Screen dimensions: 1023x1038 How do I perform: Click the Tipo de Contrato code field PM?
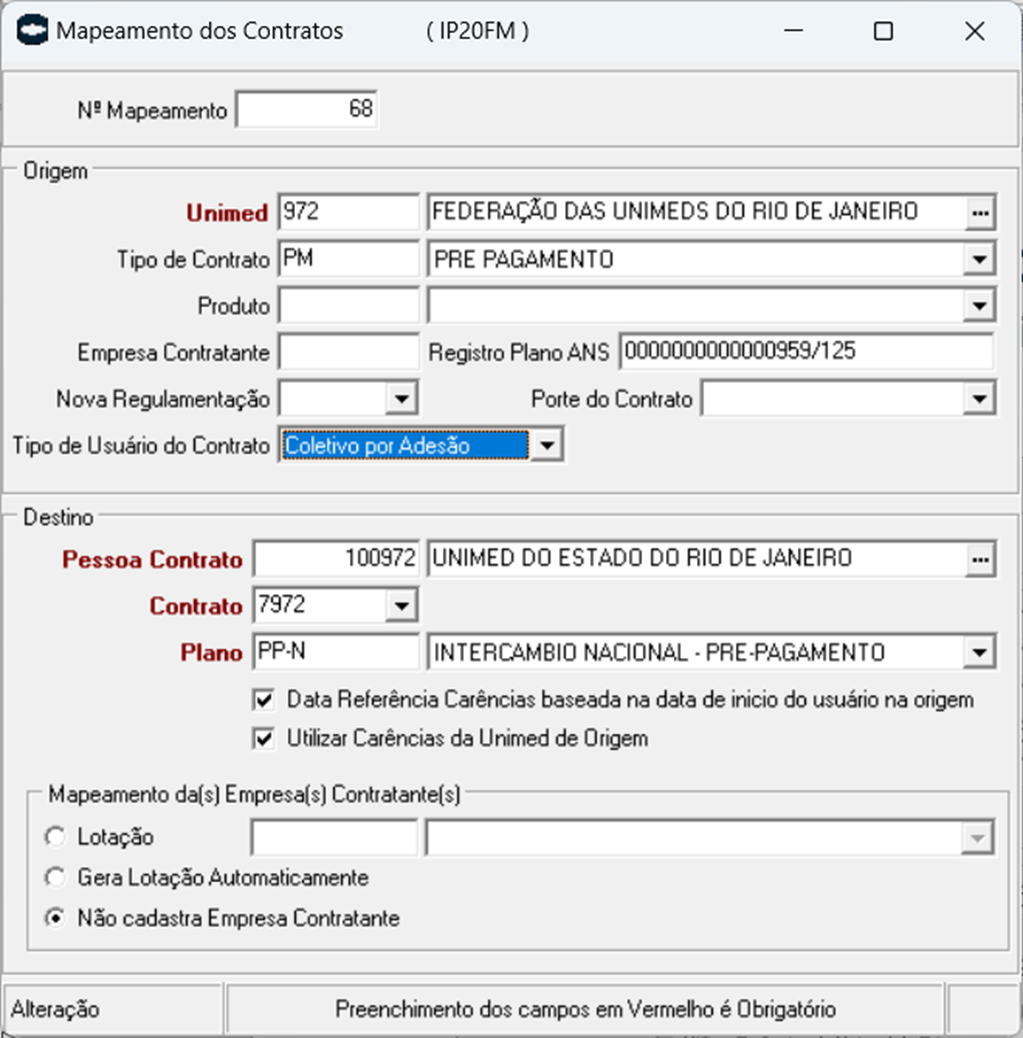pyautogui.click(x=349, y=258)
